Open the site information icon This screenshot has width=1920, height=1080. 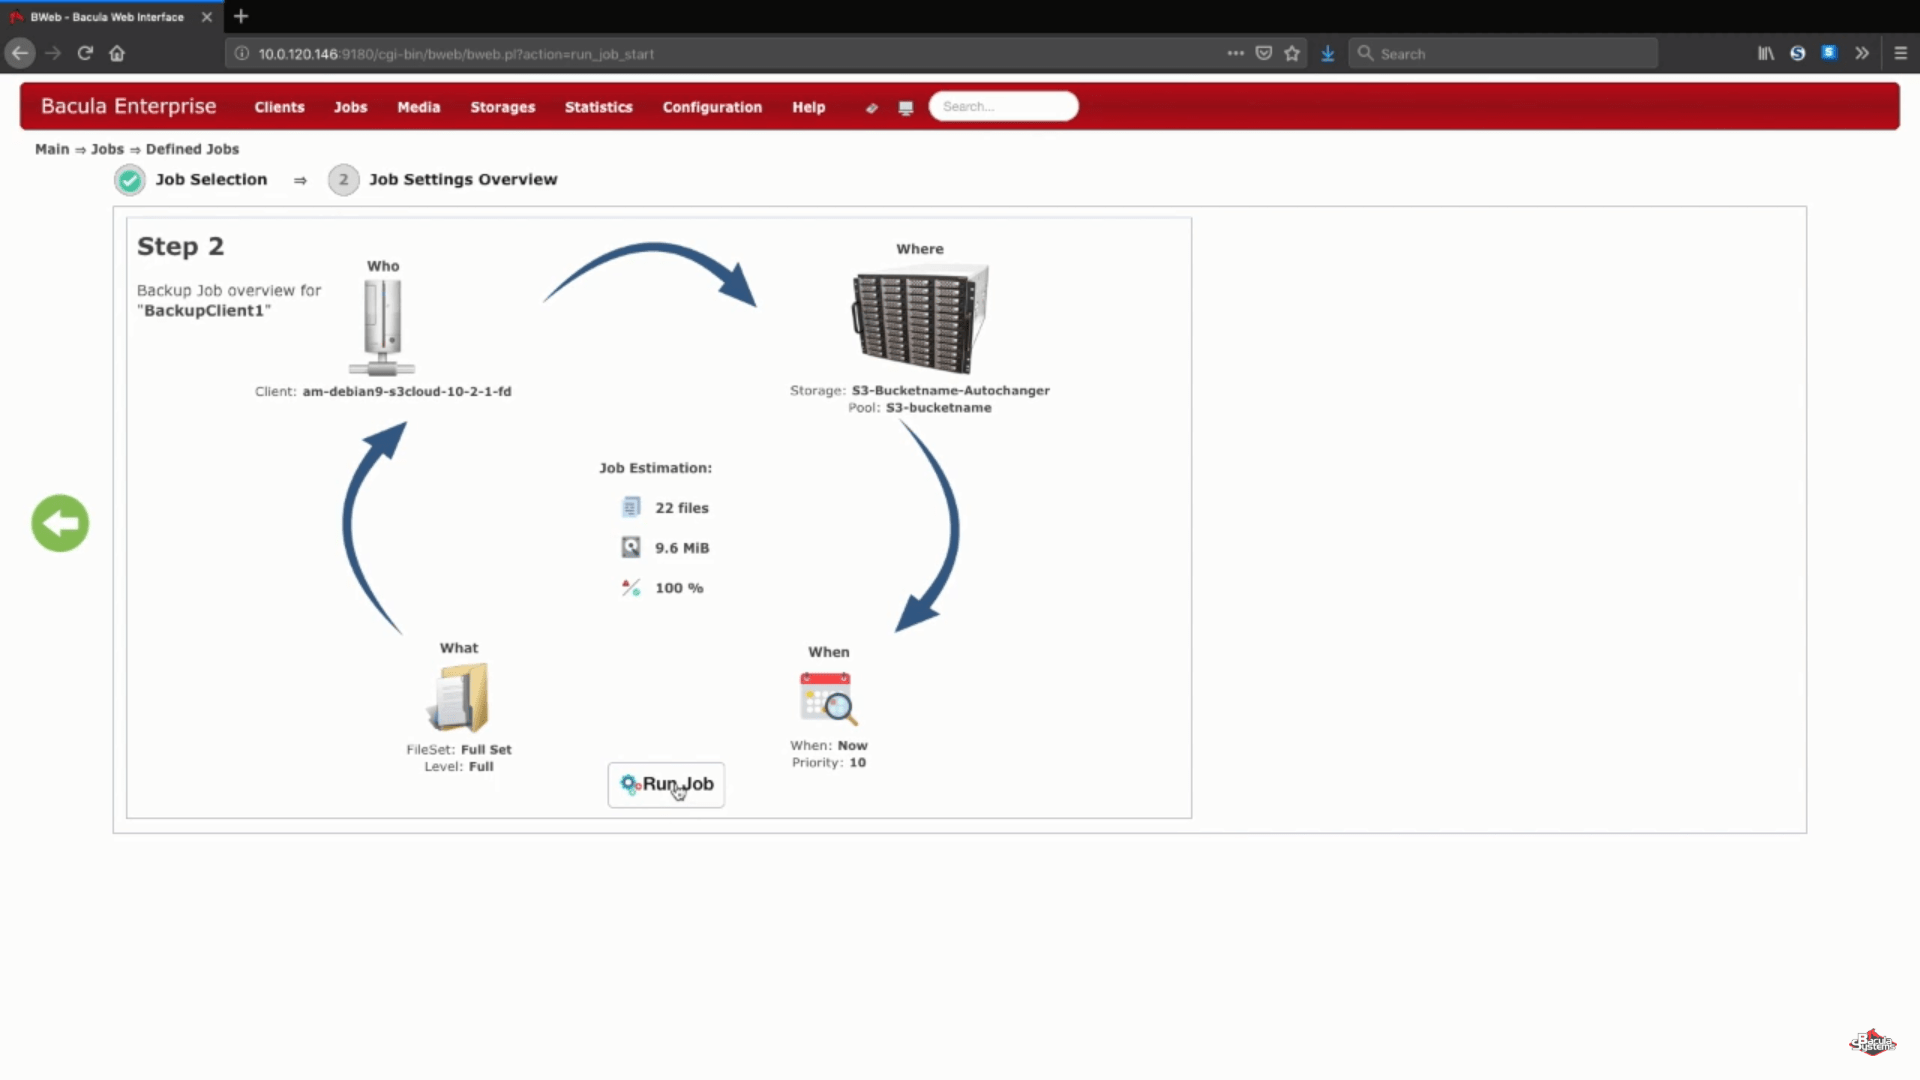coord(242,53)
